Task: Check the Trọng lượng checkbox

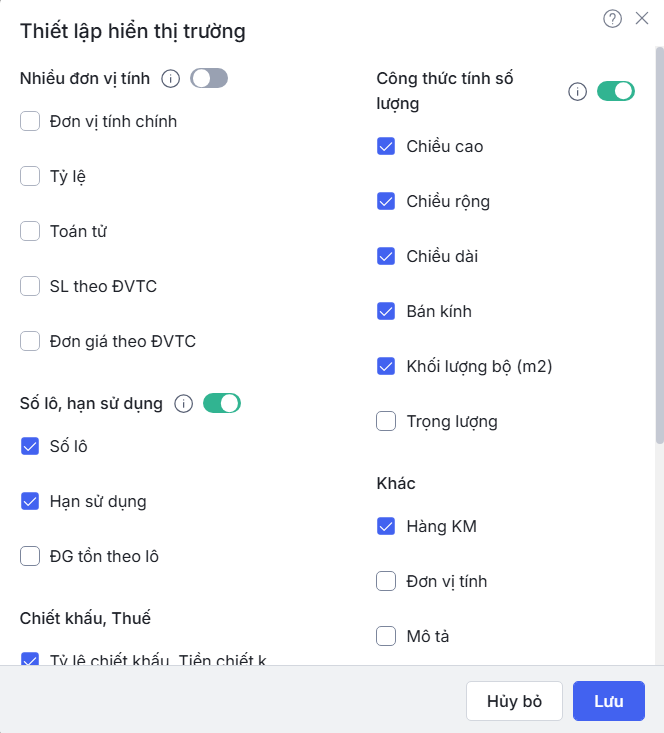Action: [386, 422]
